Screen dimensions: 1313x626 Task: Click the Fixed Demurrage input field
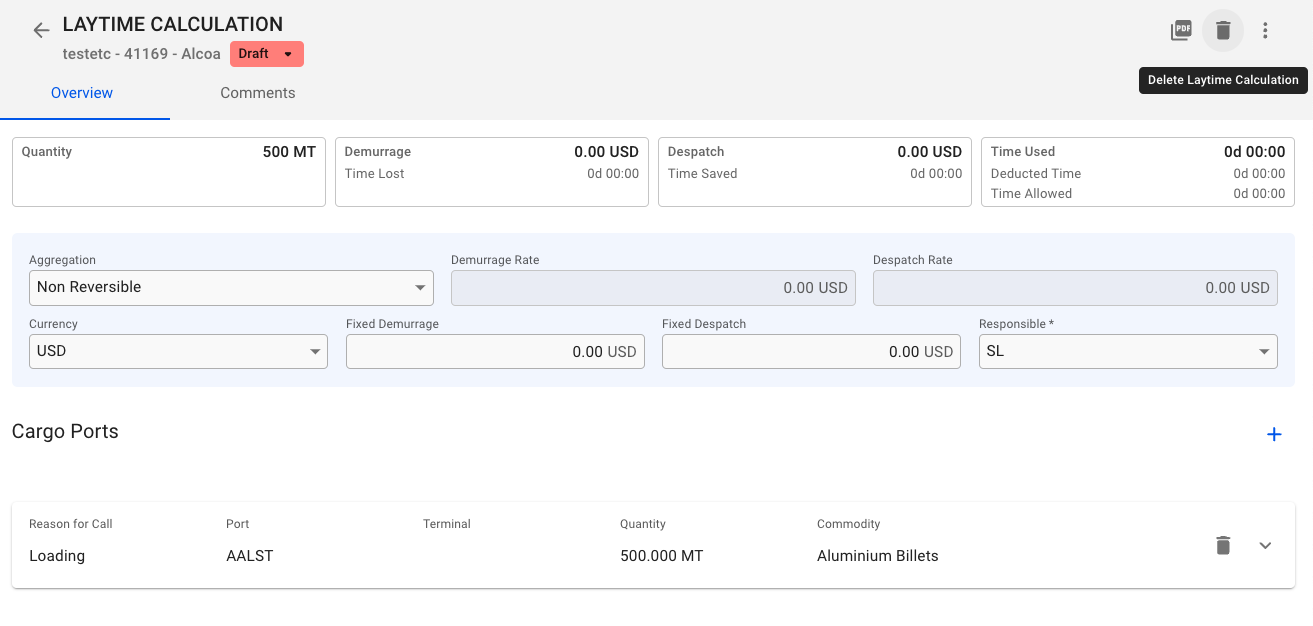[495, 351]
